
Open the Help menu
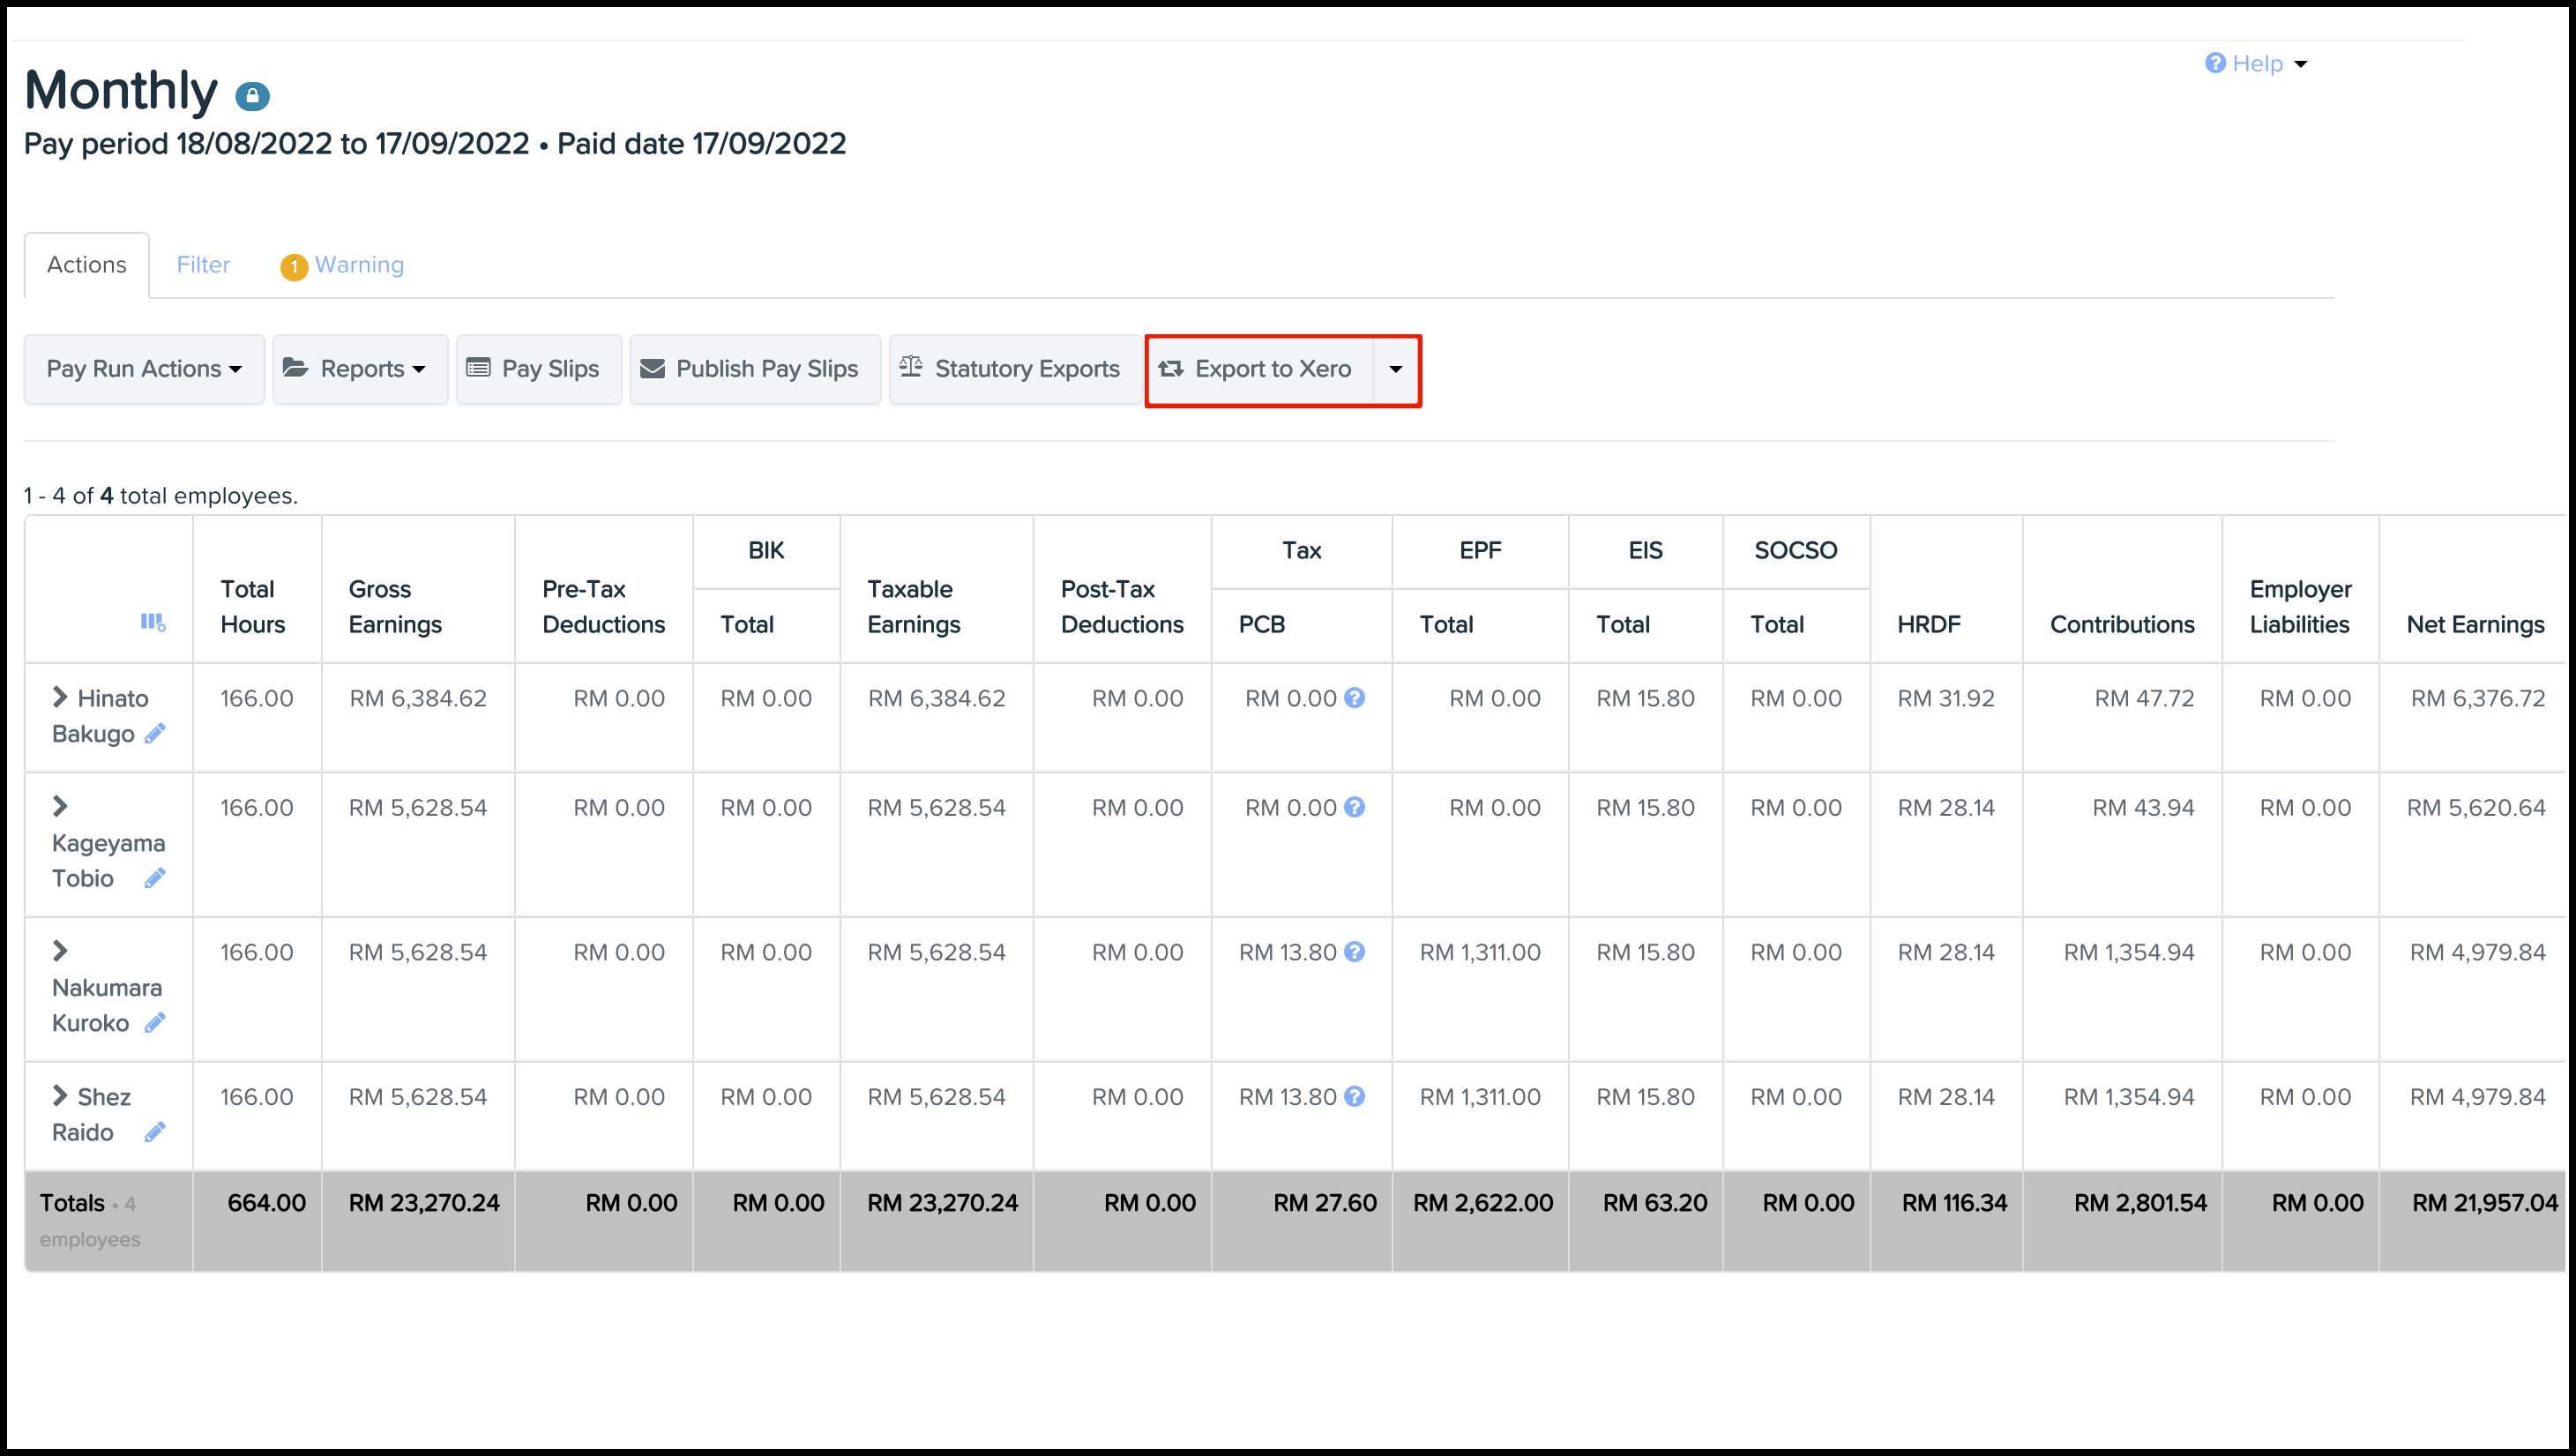[x=2255, y=64]
